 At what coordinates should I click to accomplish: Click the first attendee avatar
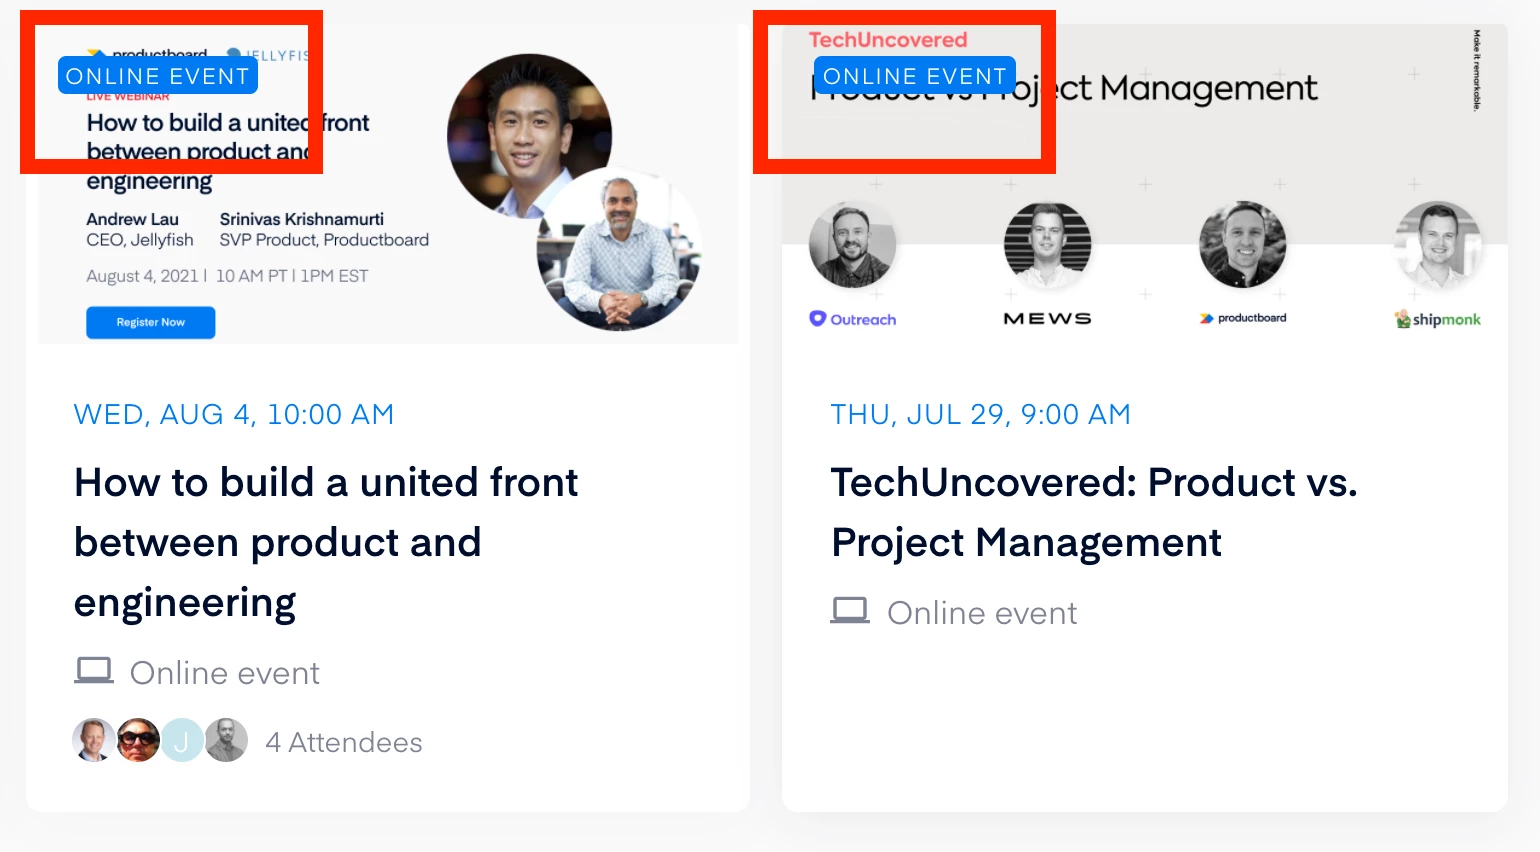tap(94, 741)
